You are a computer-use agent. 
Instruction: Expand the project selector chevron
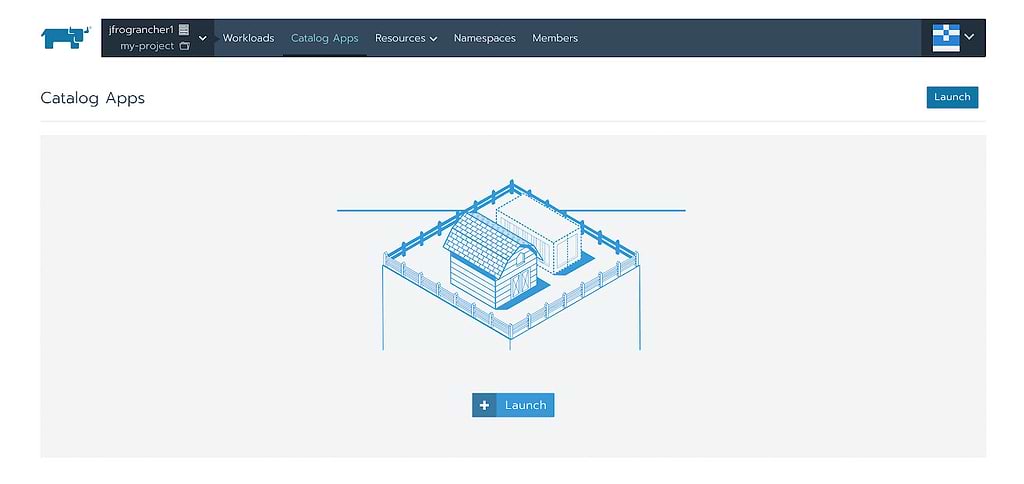(x=202, y=38)
